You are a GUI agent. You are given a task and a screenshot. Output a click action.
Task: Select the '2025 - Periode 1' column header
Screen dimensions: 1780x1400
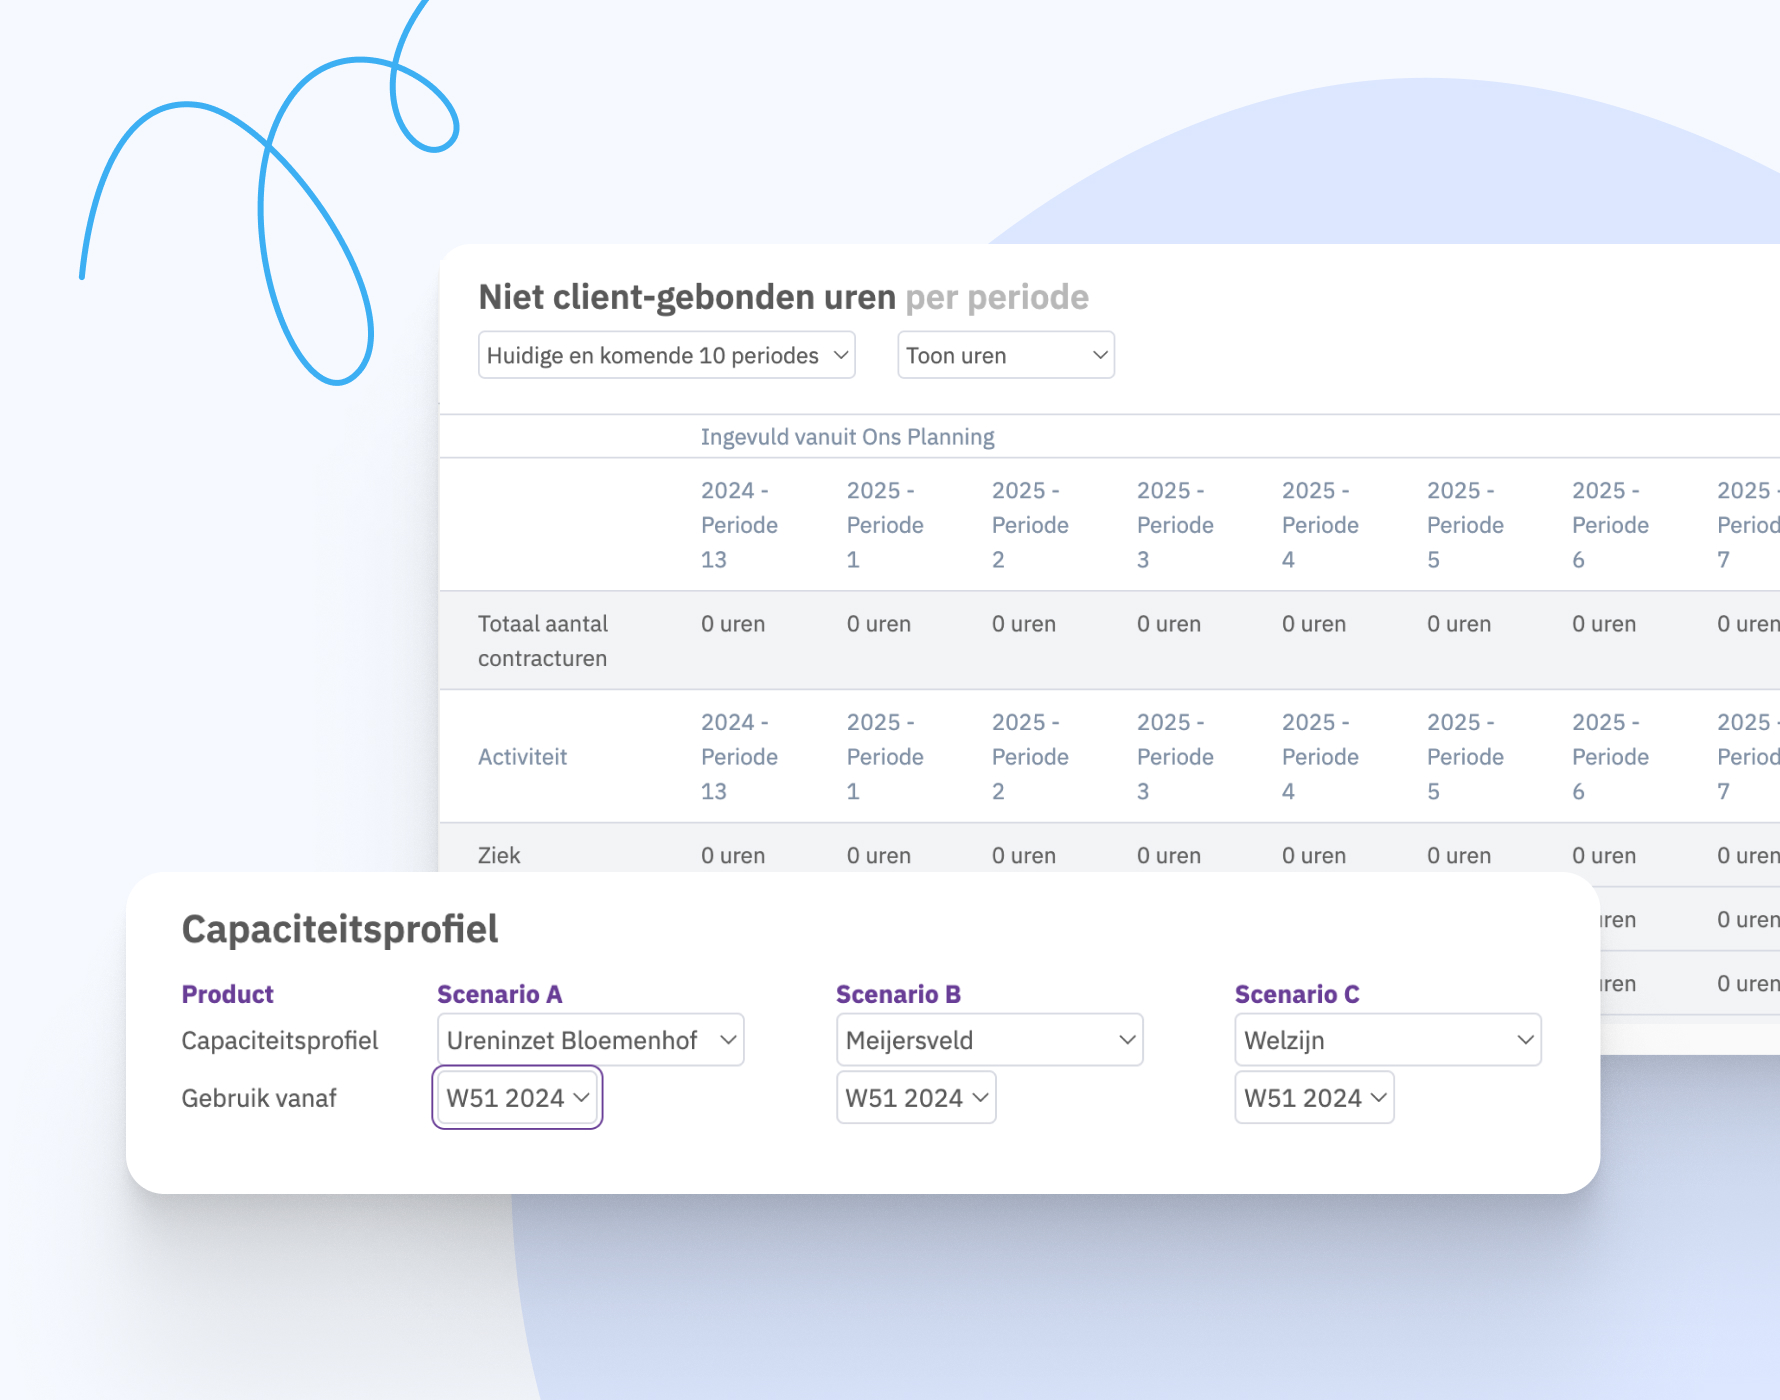884,525
